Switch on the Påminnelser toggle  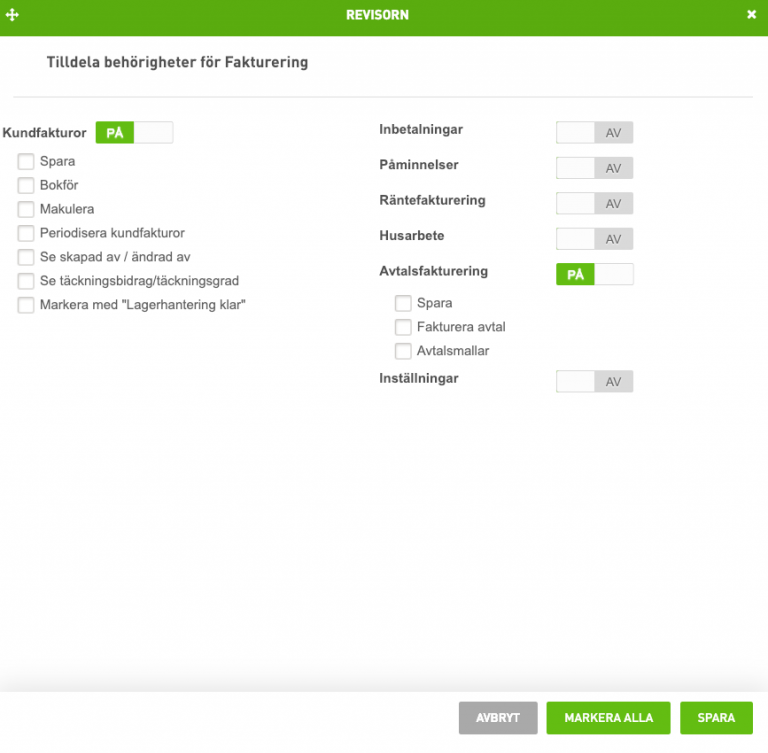click(x=594, y=168)
